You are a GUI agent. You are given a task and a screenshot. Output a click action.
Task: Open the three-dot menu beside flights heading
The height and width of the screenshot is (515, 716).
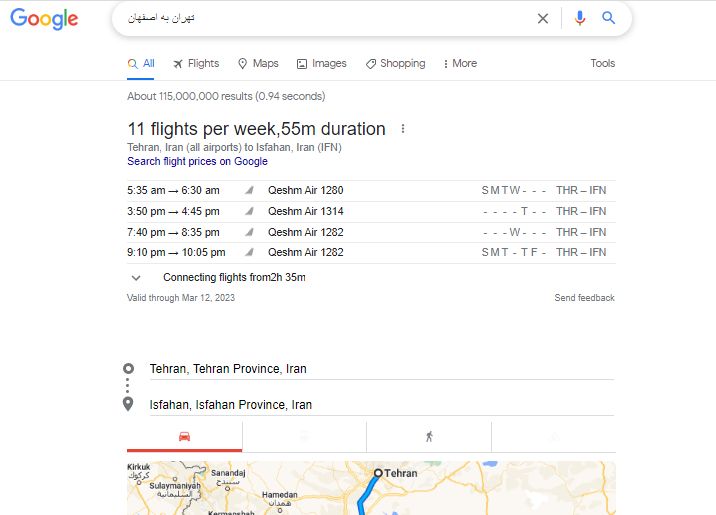pyautogui.click(x=403, y=129)
